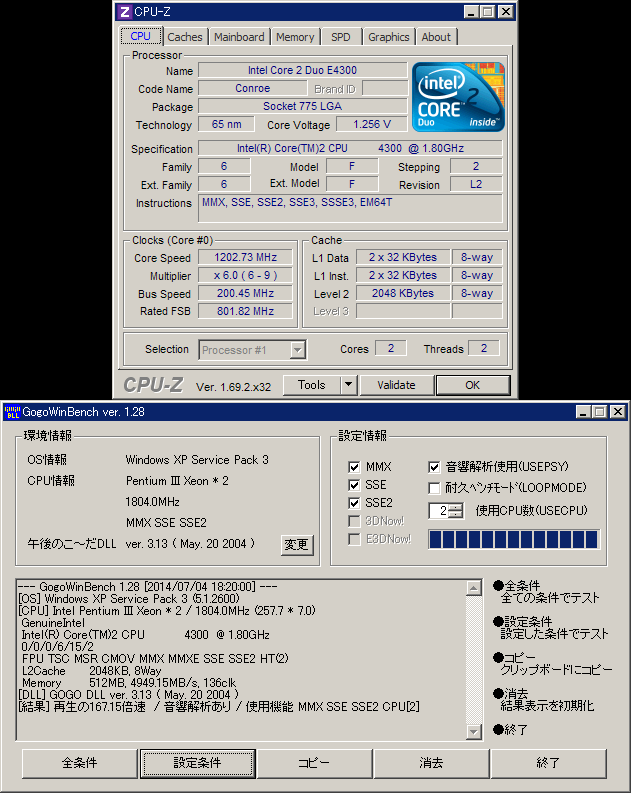Click the Level 2 2048 KBytes value
The height and width of the screenshot is (793, 631).
click(x=403, y=293)
